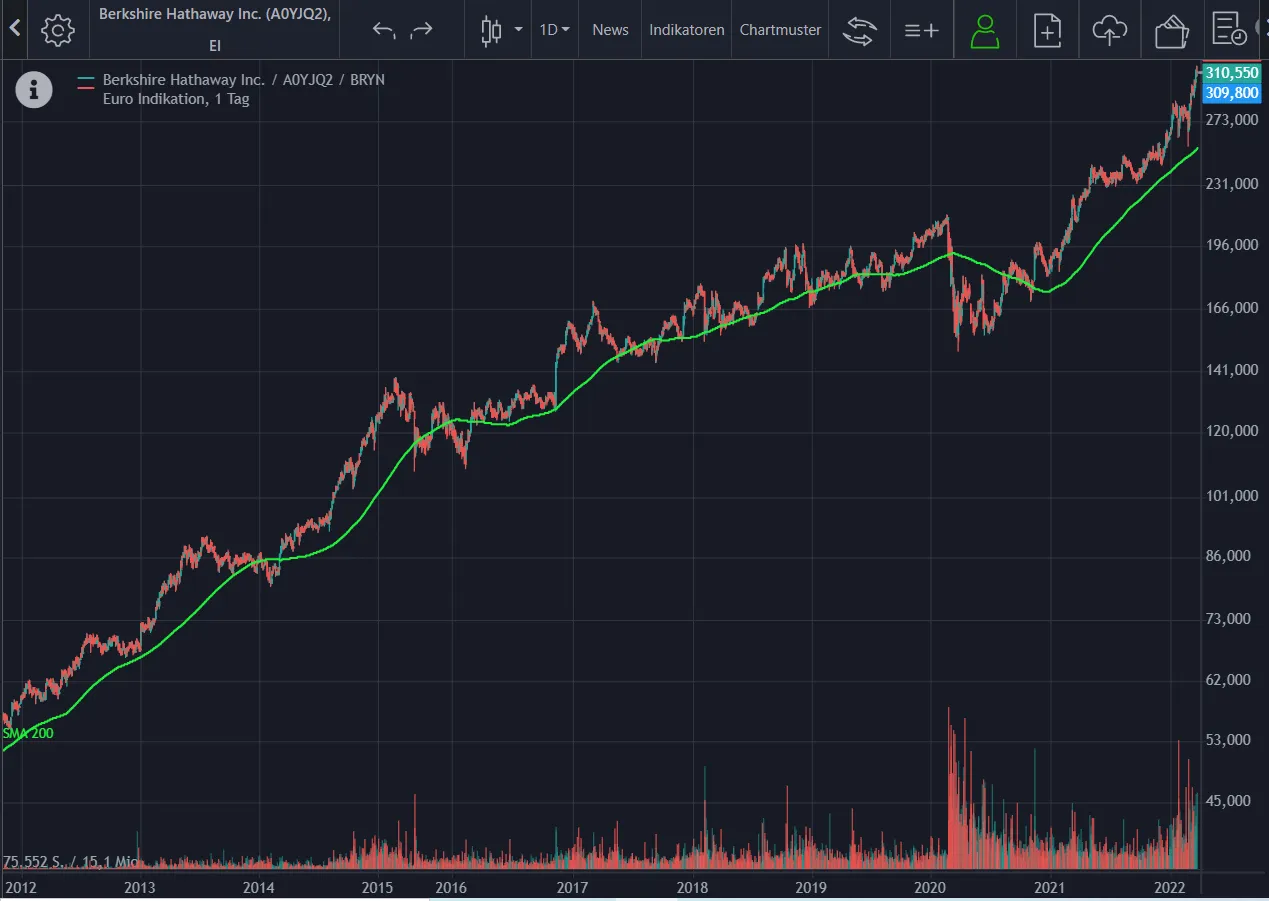Click the cloud upload icon
The image size is (1269, 901).
point(1109,30)
